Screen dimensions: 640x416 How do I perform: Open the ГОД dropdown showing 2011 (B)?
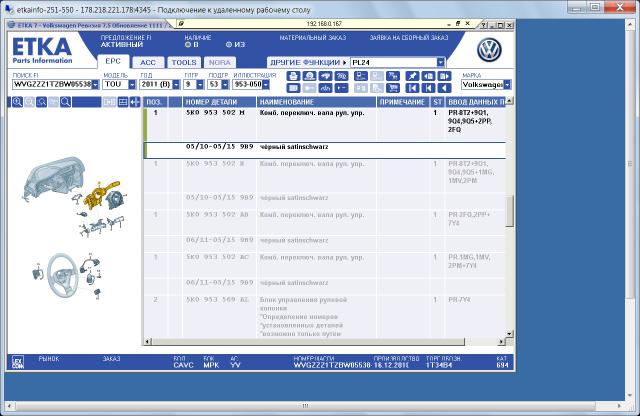176,85
